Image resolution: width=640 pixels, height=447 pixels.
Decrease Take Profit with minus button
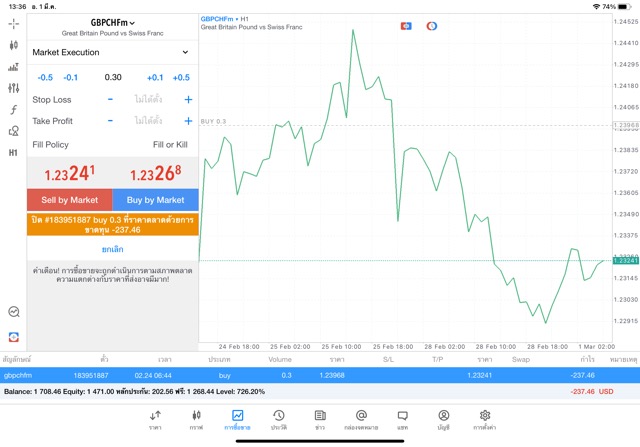pos(110,121)
